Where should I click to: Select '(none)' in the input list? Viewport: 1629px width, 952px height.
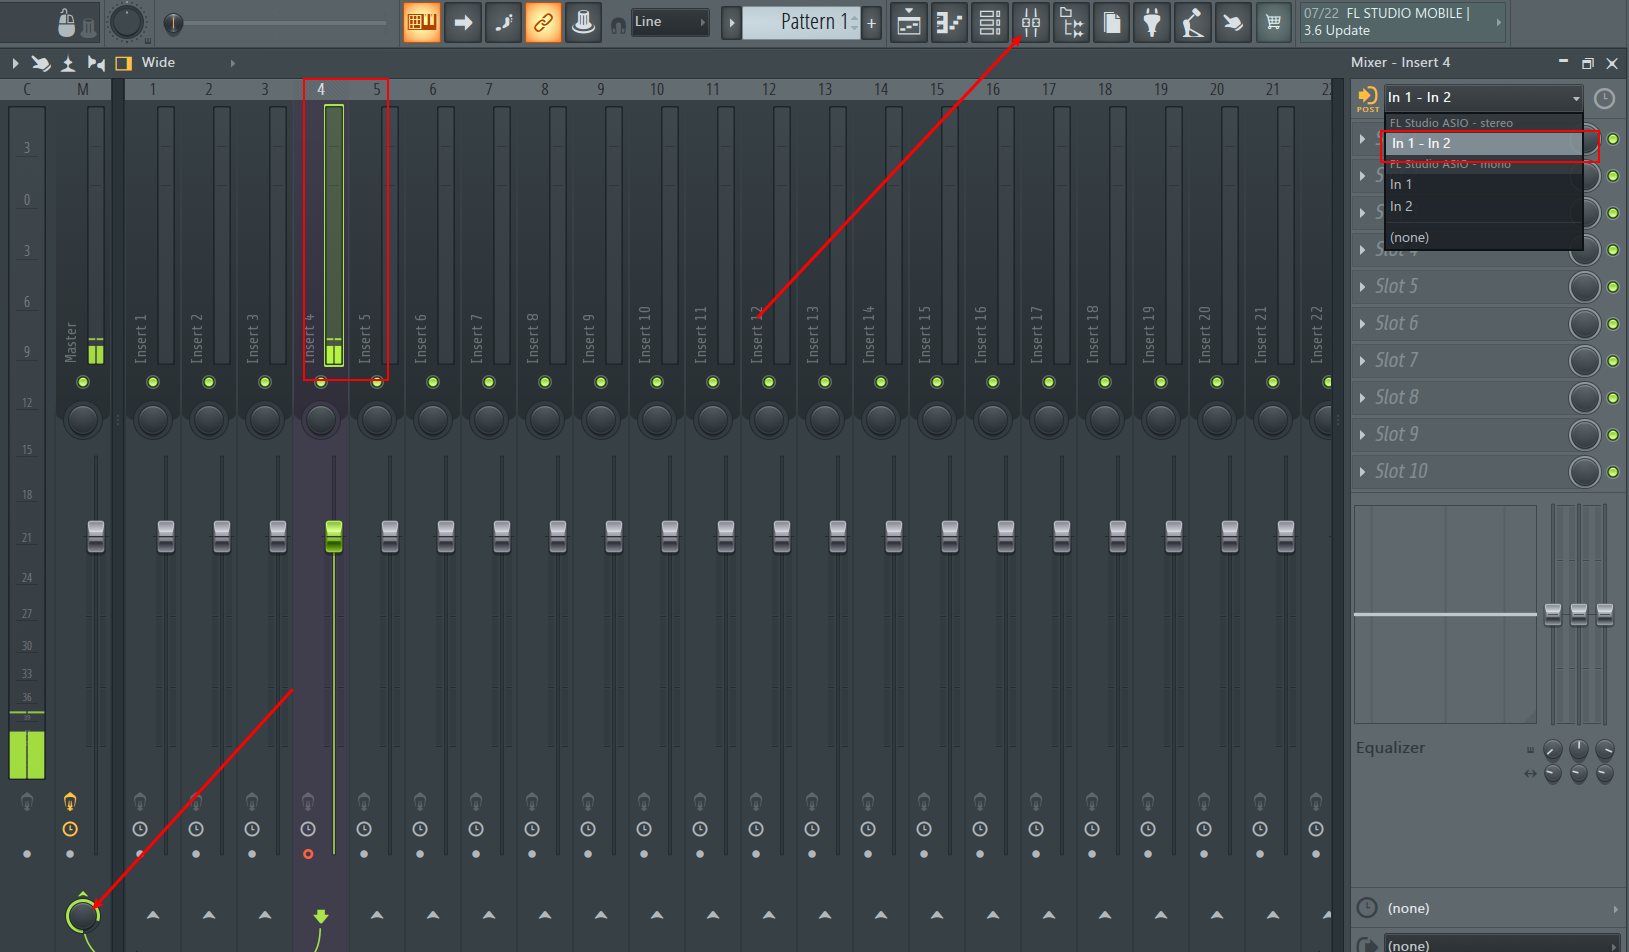tap(1483, 237)
